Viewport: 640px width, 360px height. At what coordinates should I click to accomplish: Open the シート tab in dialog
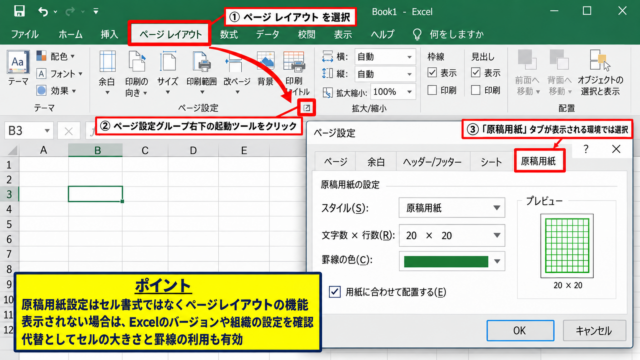pos(491,162)
